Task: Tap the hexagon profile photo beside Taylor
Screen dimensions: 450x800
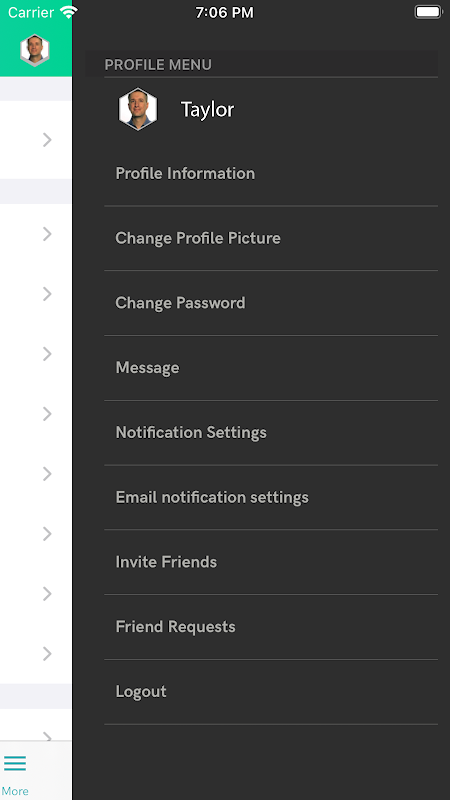Action: point(138,109)
